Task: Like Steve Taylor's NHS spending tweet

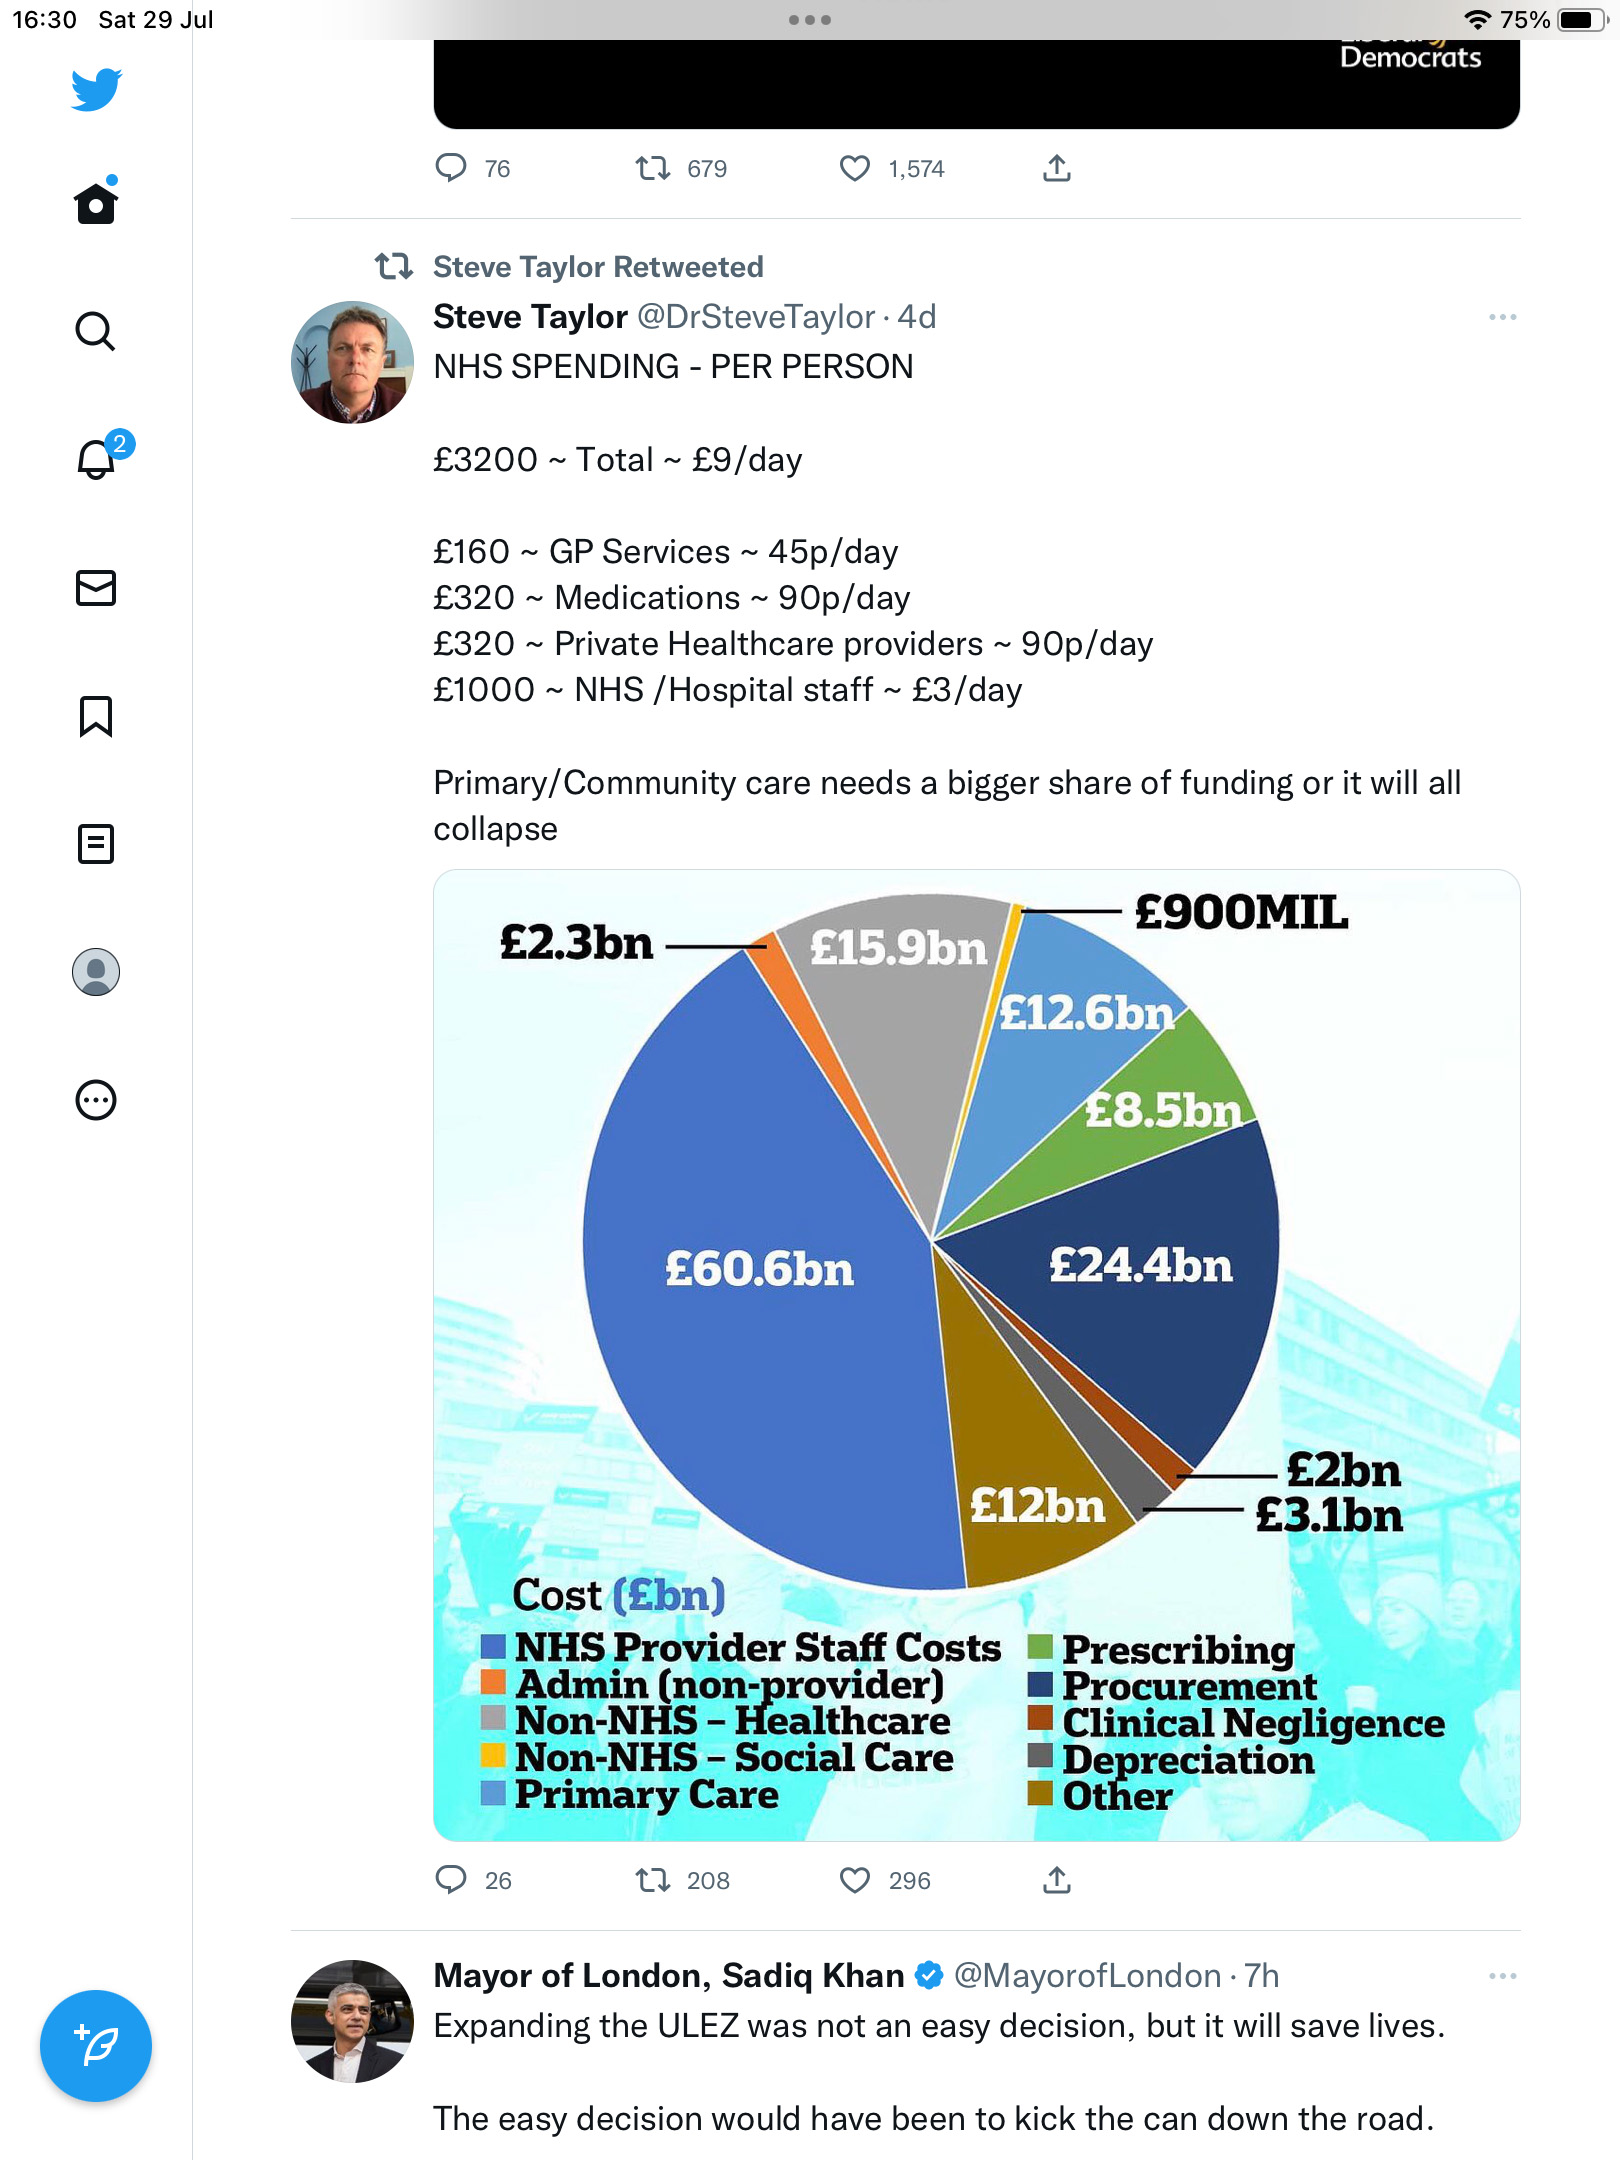Action: pyautogui.click(x=855, y=1880)
